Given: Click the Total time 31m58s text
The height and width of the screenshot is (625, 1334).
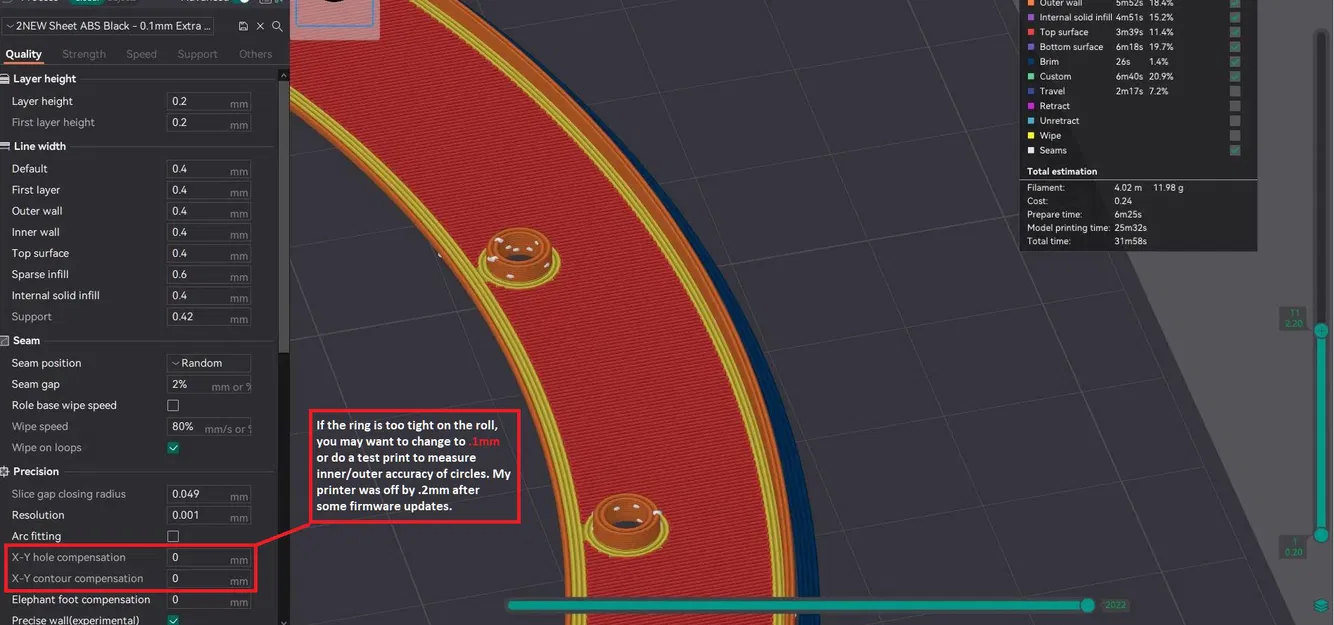Looking at the screenshot, I should (1130, 241).
